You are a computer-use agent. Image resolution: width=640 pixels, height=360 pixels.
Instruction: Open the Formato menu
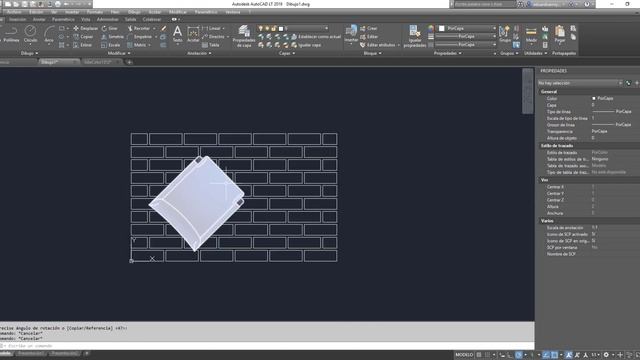click(95, 12)
